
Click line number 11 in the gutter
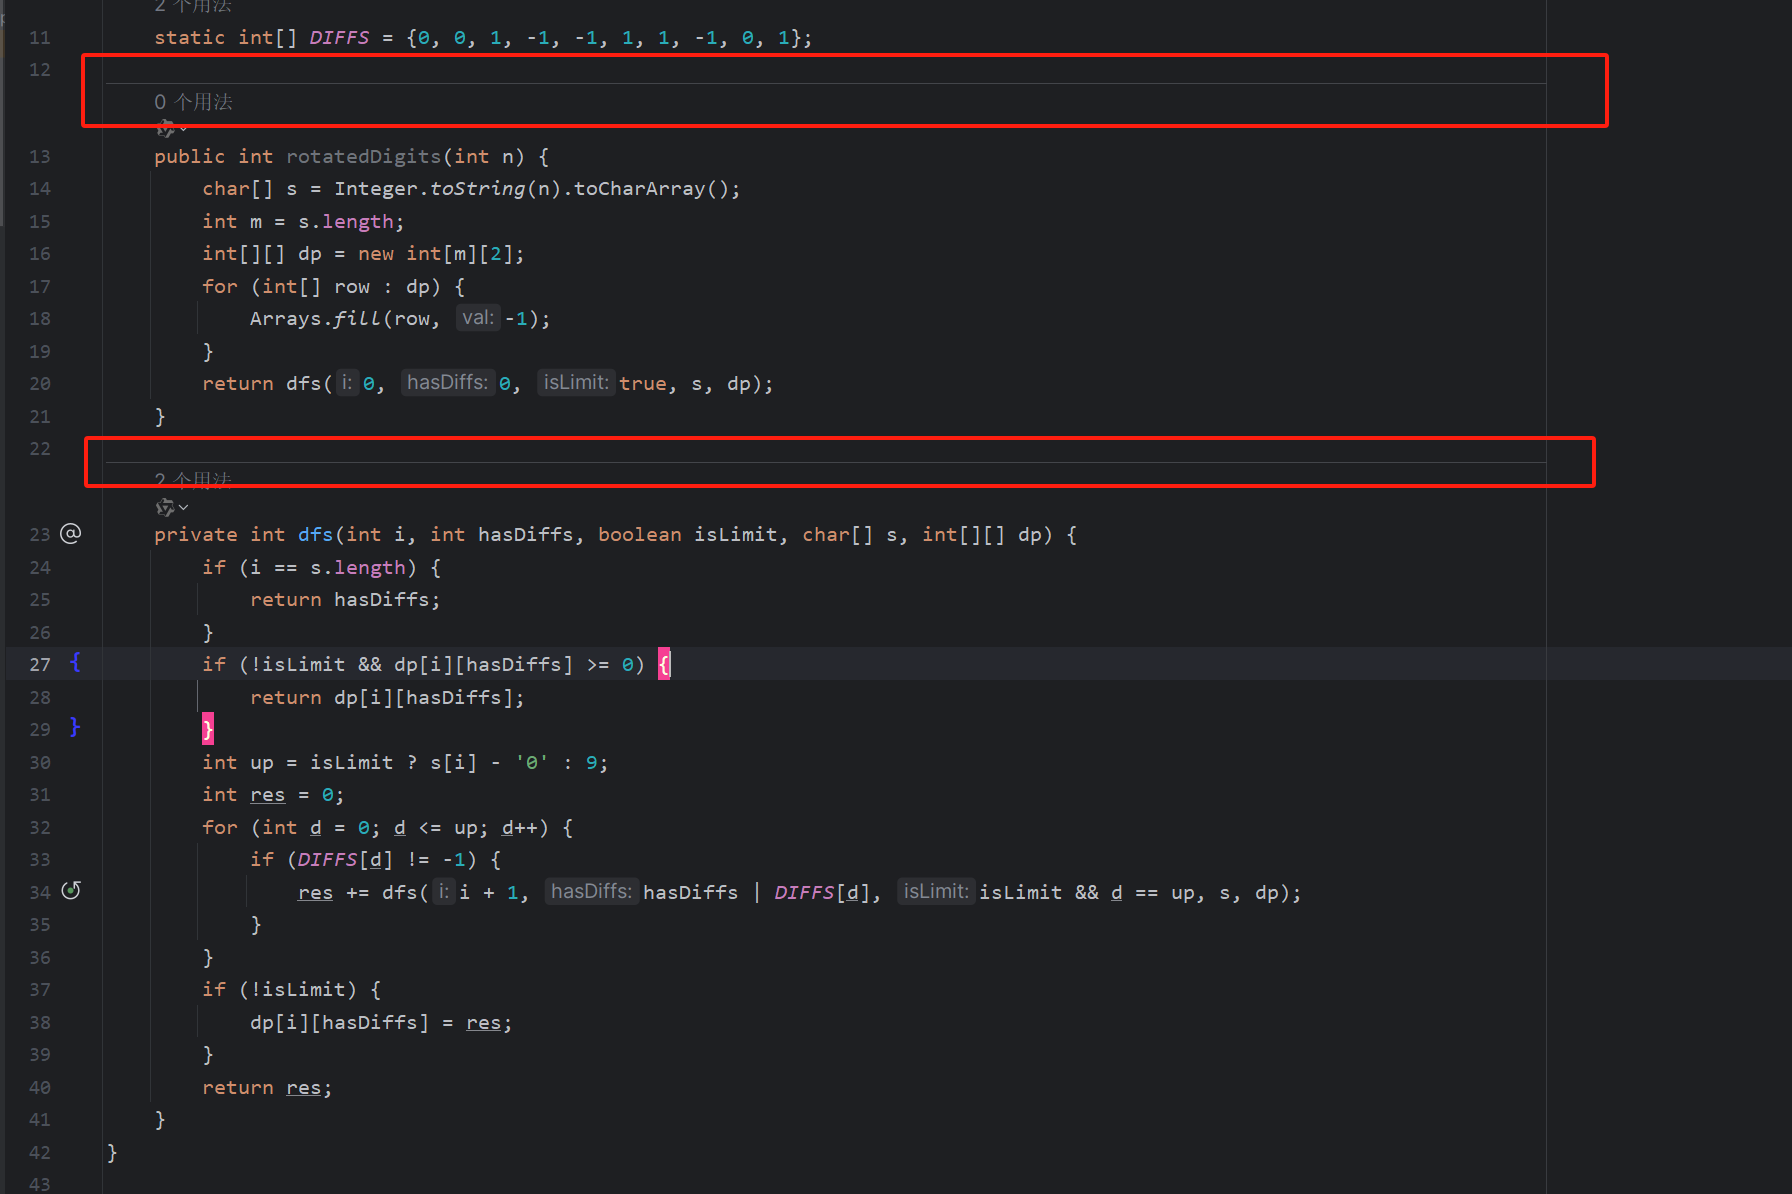(x=40, y=38)
